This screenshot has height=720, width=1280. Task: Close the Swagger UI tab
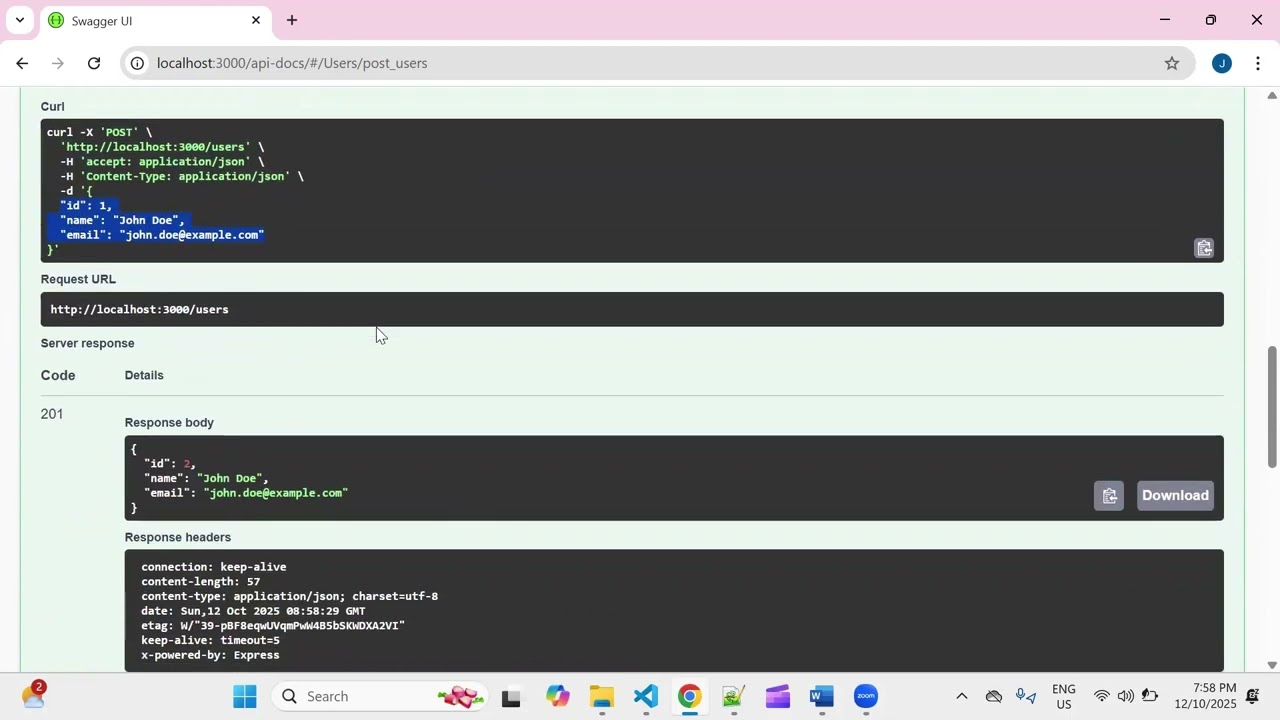[x=256, y=20]
